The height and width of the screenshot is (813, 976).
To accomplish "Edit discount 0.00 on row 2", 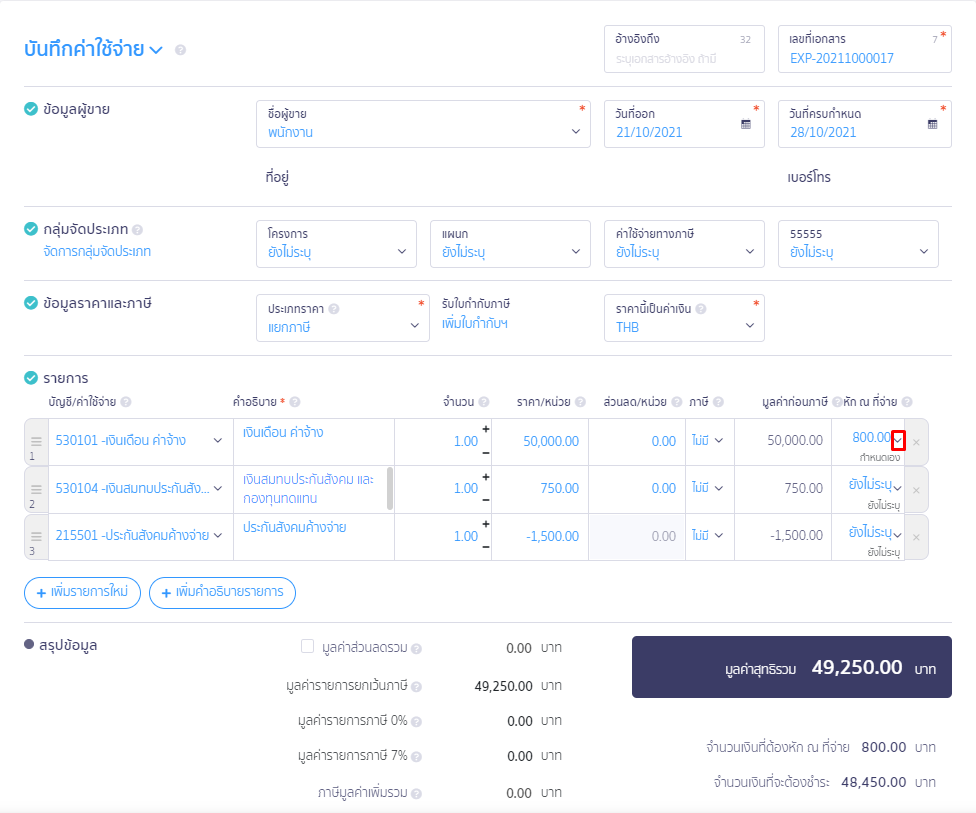I will pyautogui.click(x=637, y=489).
